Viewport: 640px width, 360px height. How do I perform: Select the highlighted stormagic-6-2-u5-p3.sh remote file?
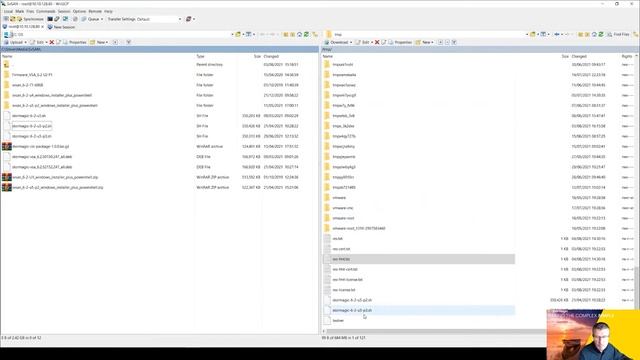click(x=419, y=310)
